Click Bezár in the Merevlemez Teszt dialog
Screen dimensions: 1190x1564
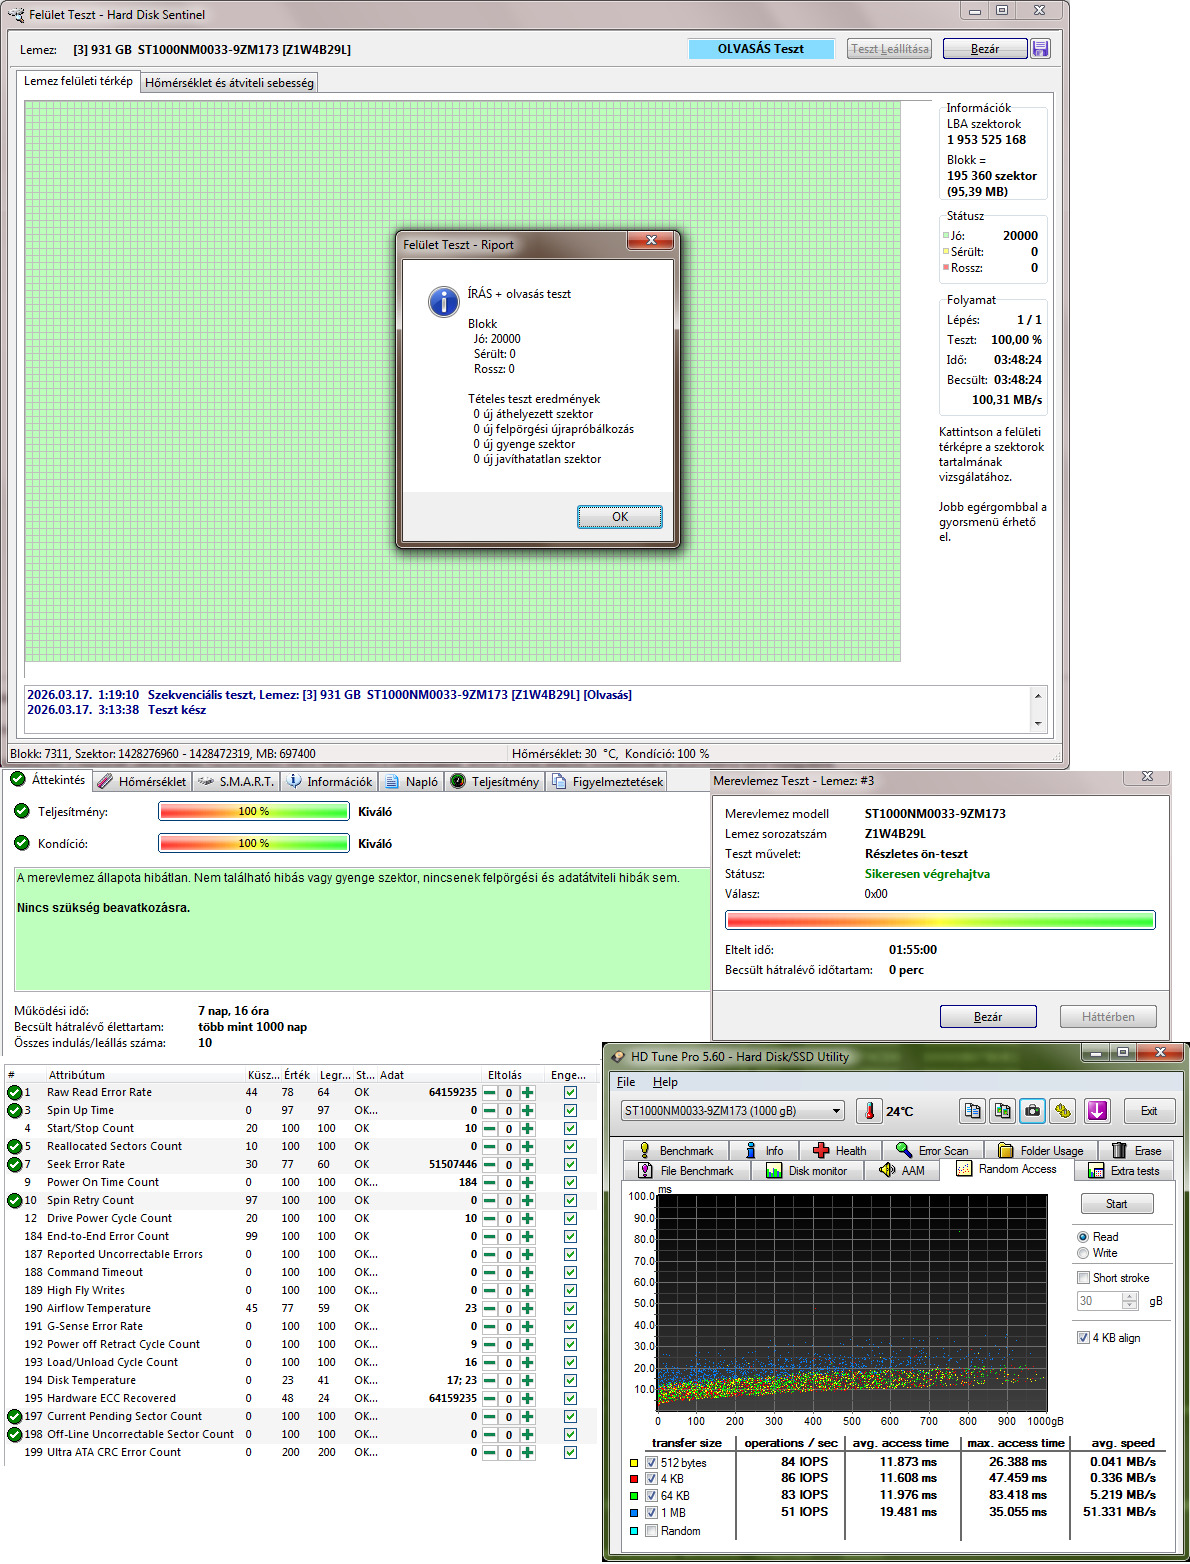coord(988,1017)
